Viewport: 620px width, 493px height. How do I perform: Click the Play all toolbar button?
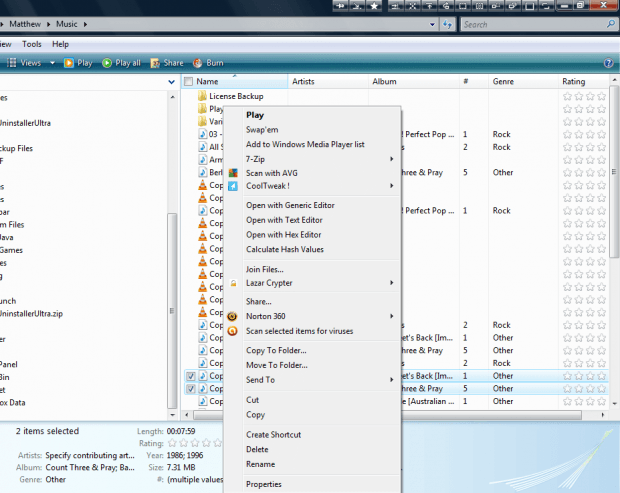click(x=121, y=63)
